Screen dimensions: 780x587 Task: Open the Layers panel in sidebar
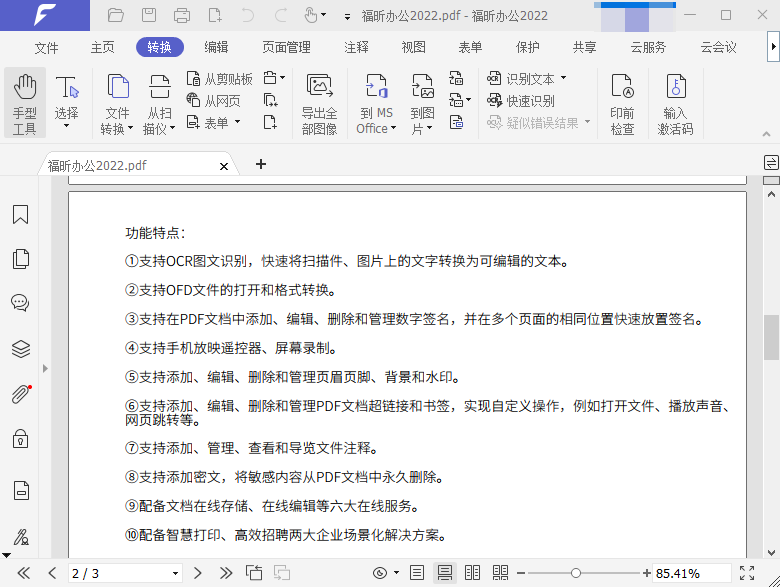click(20, 349)
